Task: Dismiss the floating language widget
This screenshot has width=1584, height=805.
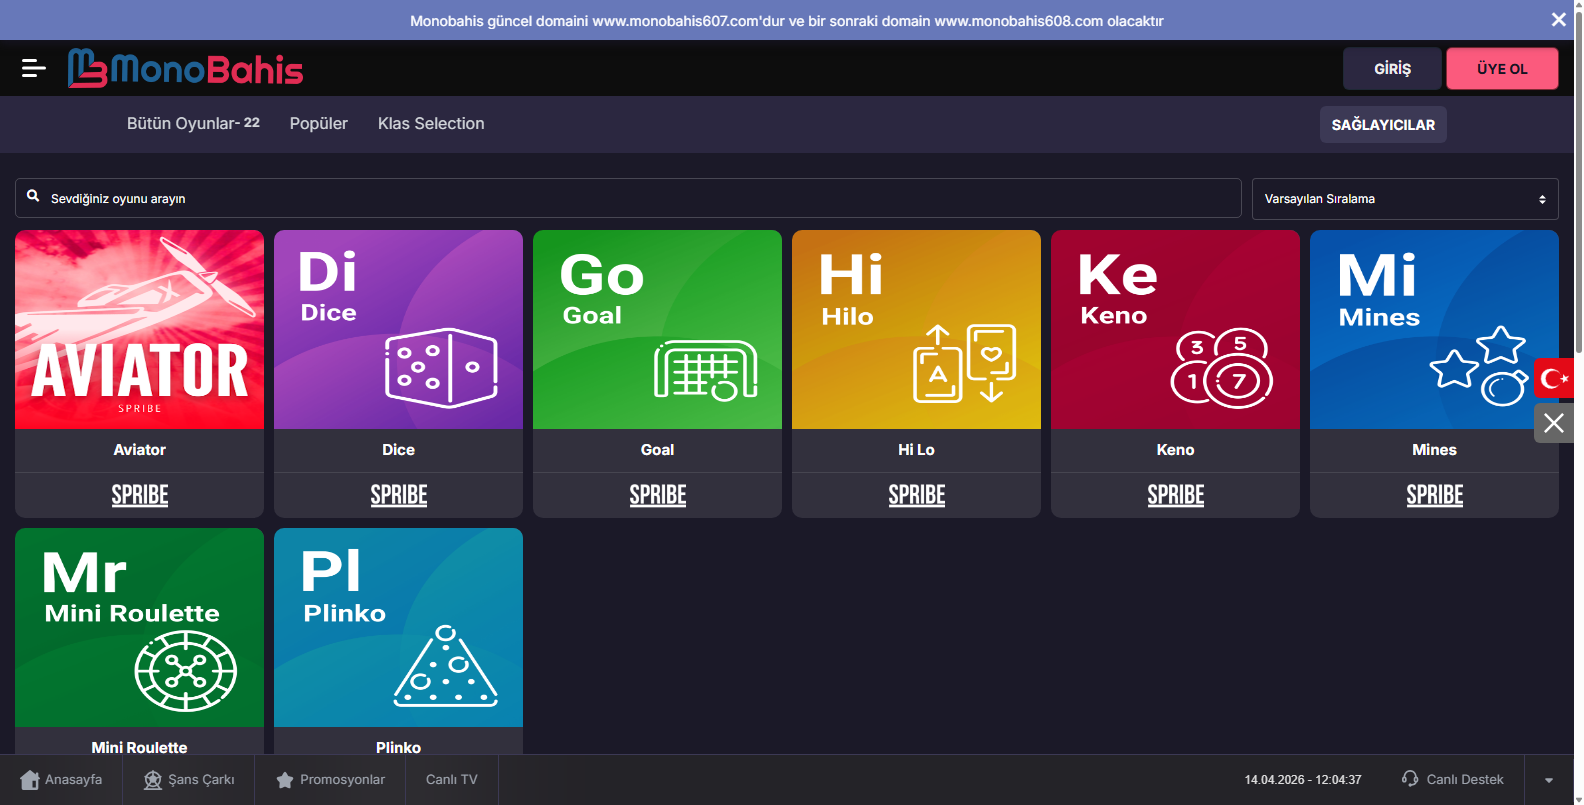Action: click(x=1554, y=423)
